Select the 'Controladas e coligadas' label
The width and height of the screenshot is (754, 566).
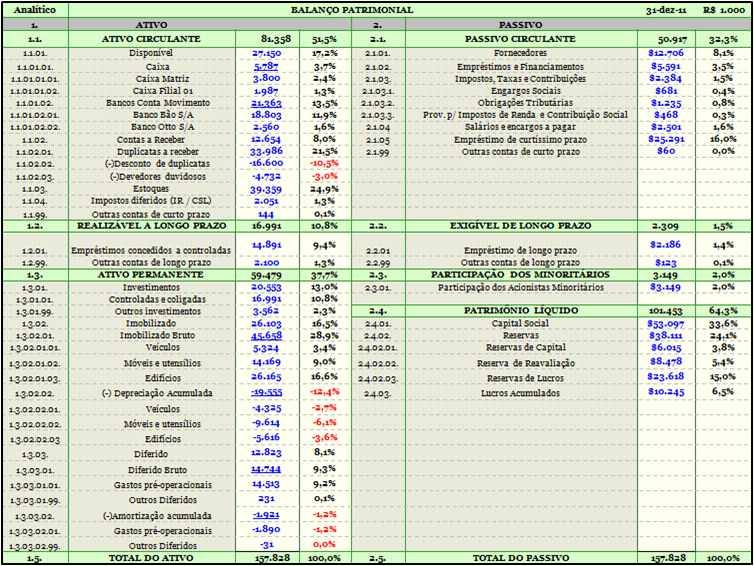[x=157, y=299]
